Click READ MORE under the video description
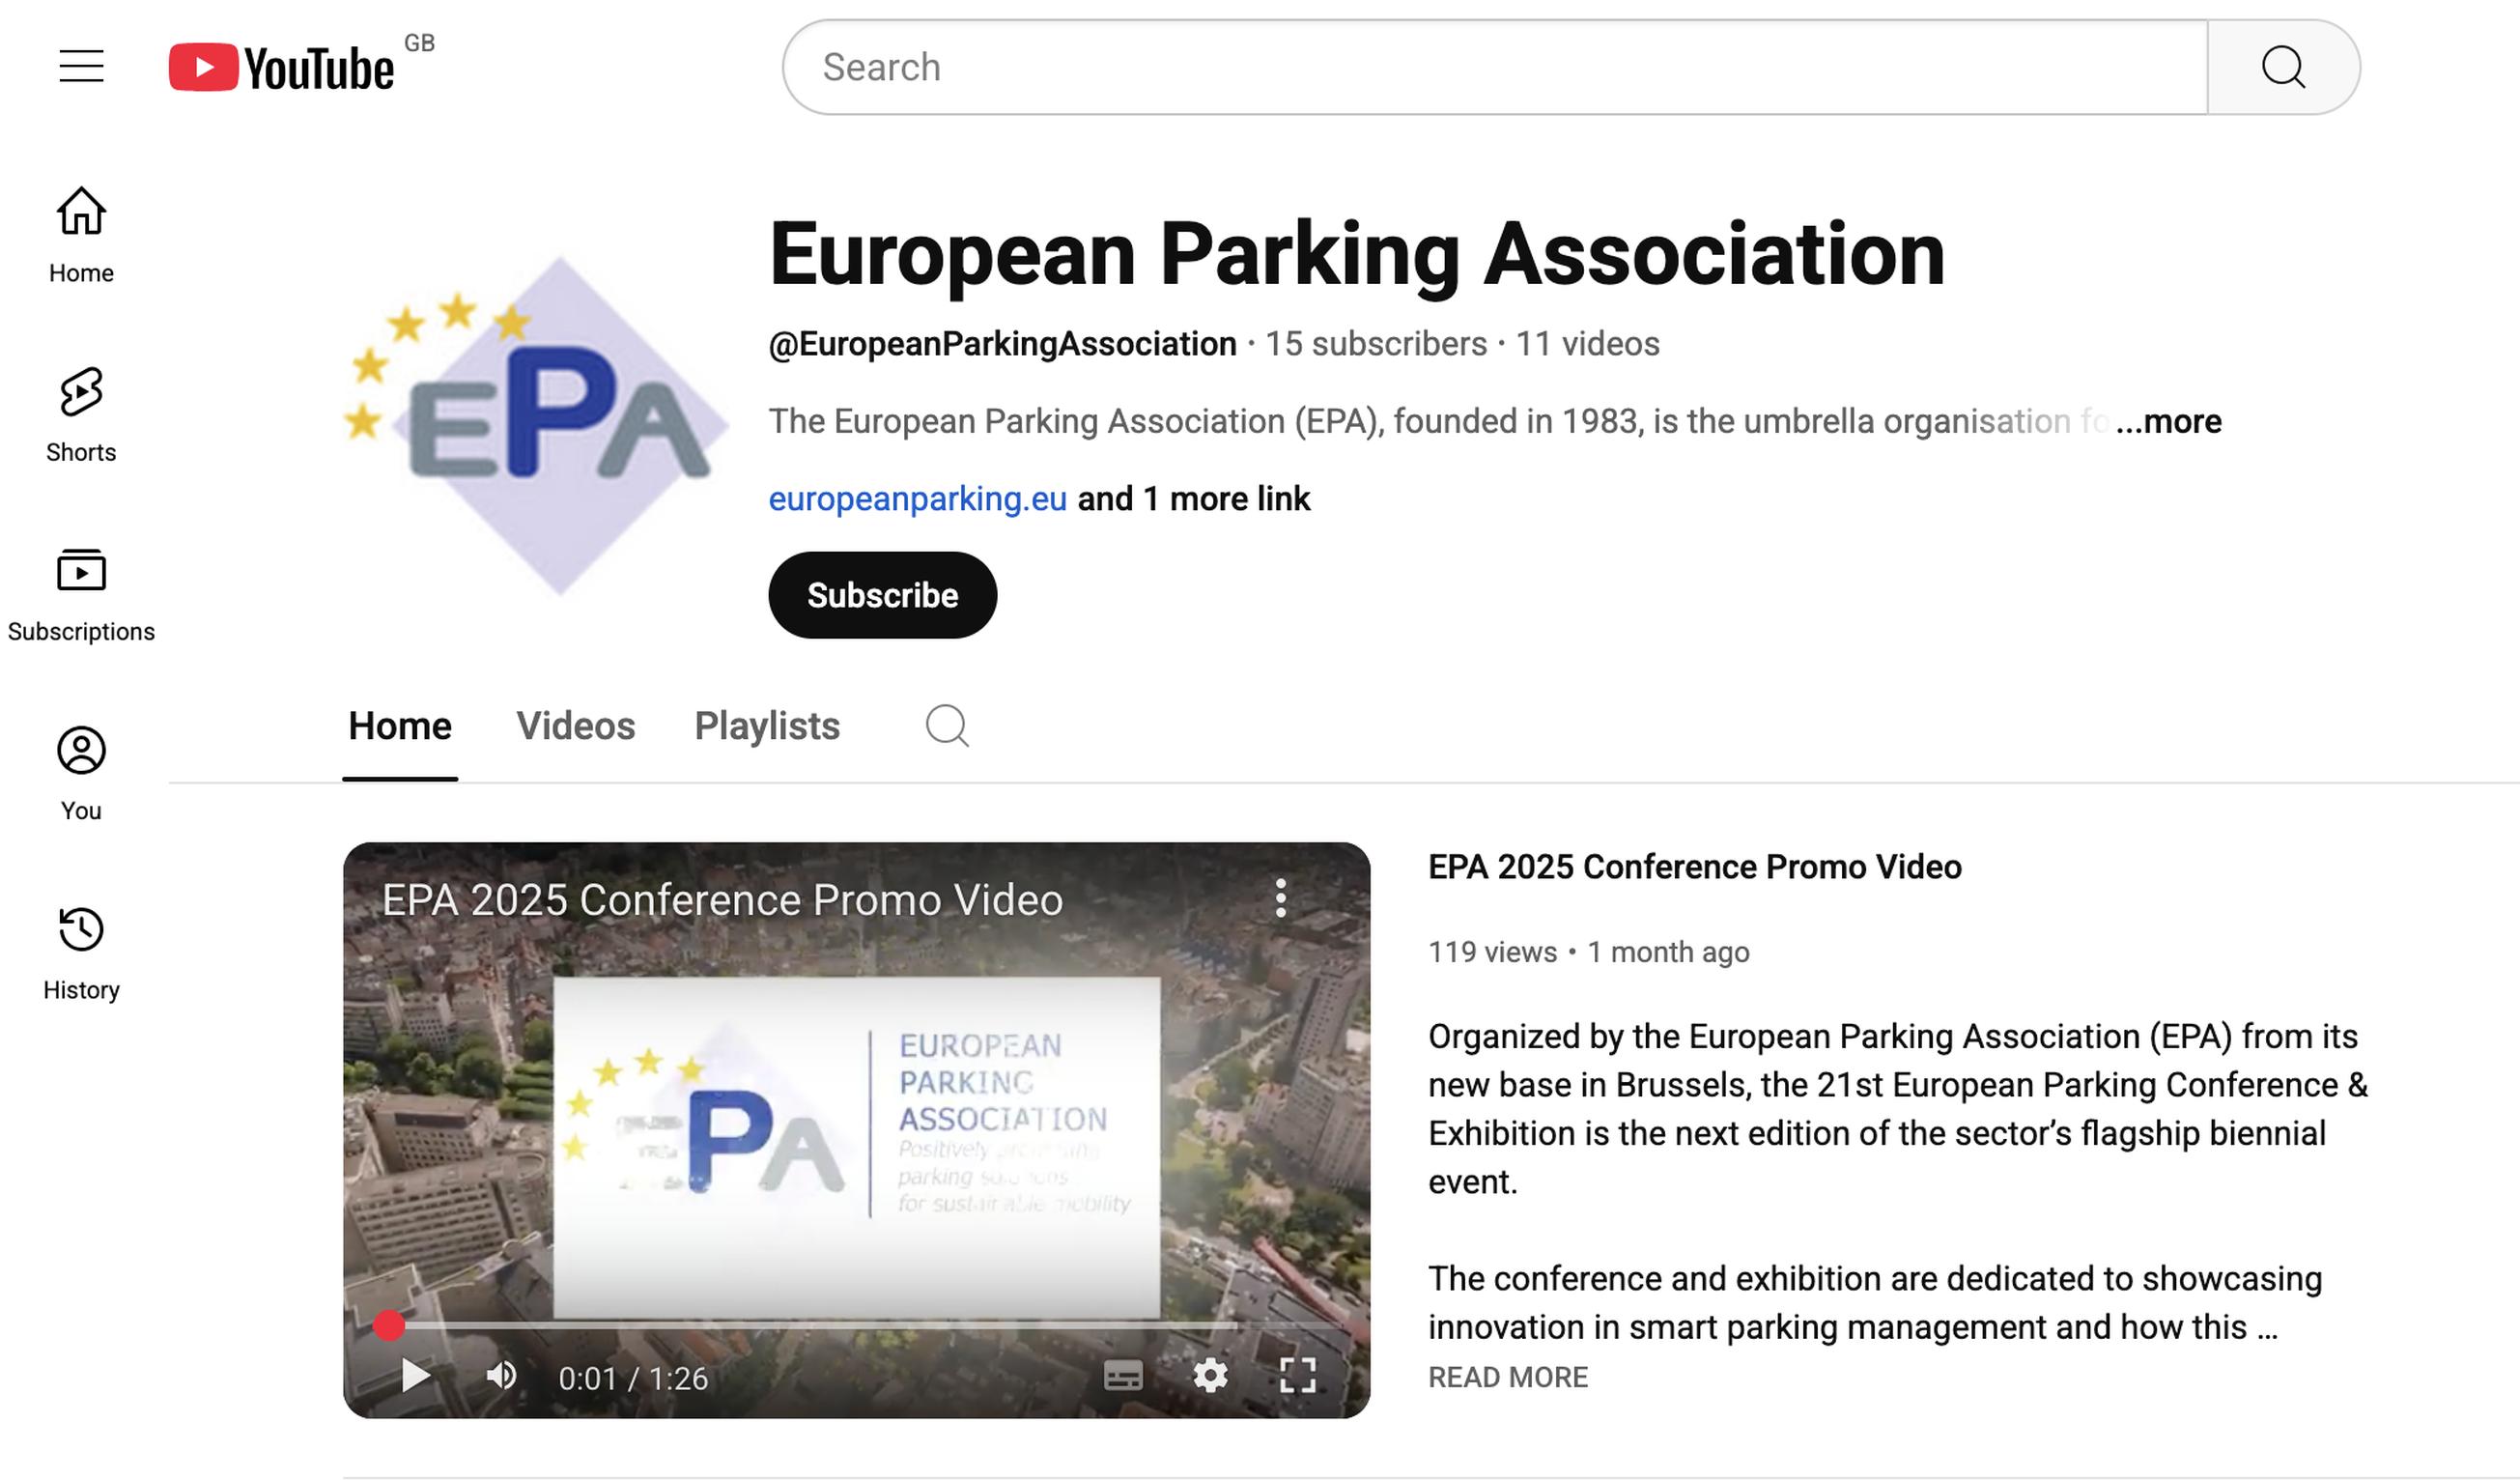 point(1508,1377)
